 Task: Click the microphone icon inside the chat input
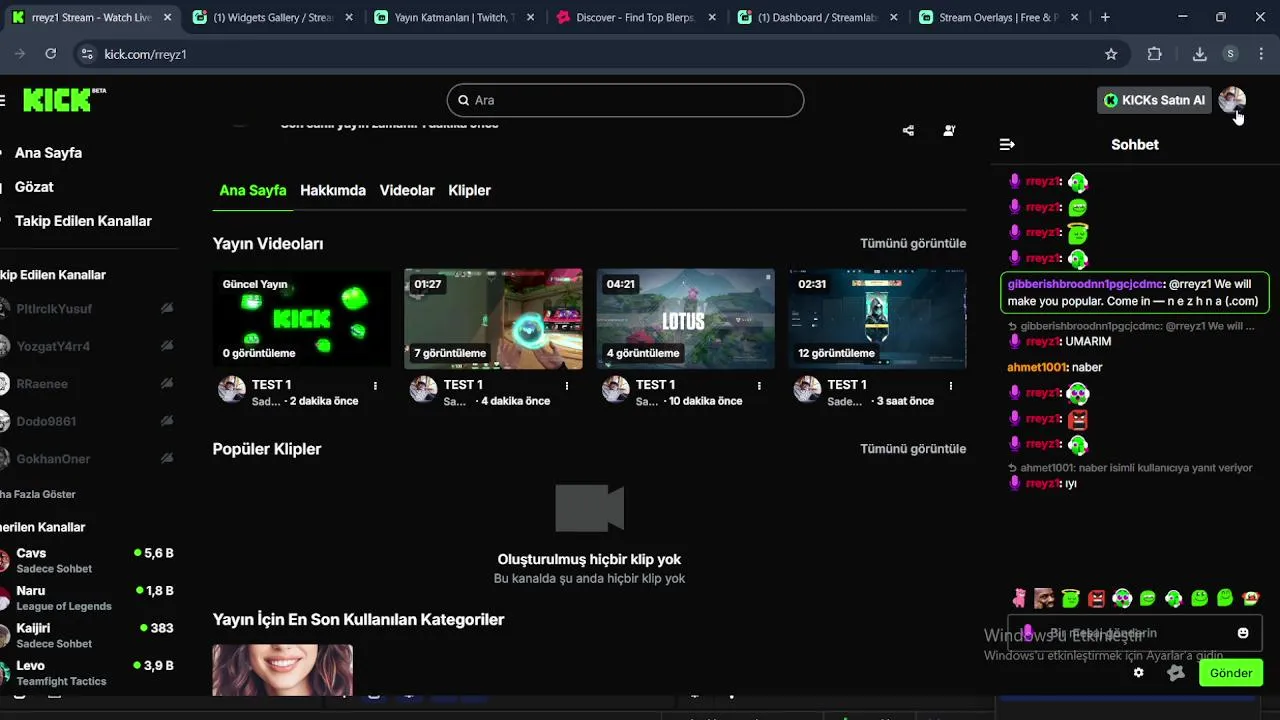(x=1027, y=633)
